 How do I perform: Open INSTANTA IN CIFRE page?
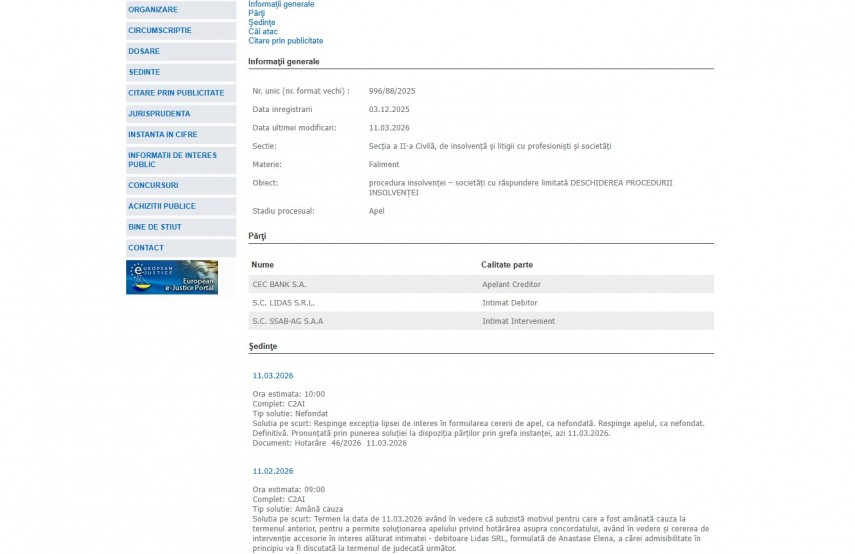tap(165, 134)
